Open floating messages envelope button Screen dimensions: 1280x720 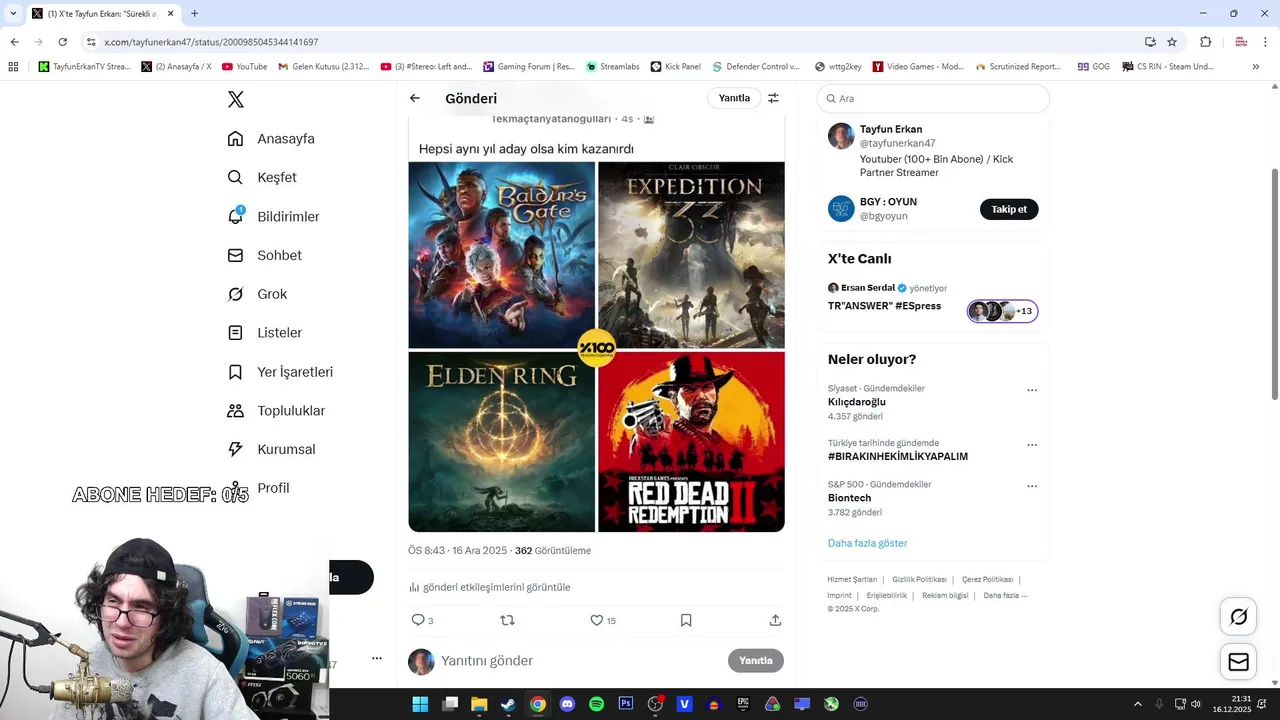1238,662
